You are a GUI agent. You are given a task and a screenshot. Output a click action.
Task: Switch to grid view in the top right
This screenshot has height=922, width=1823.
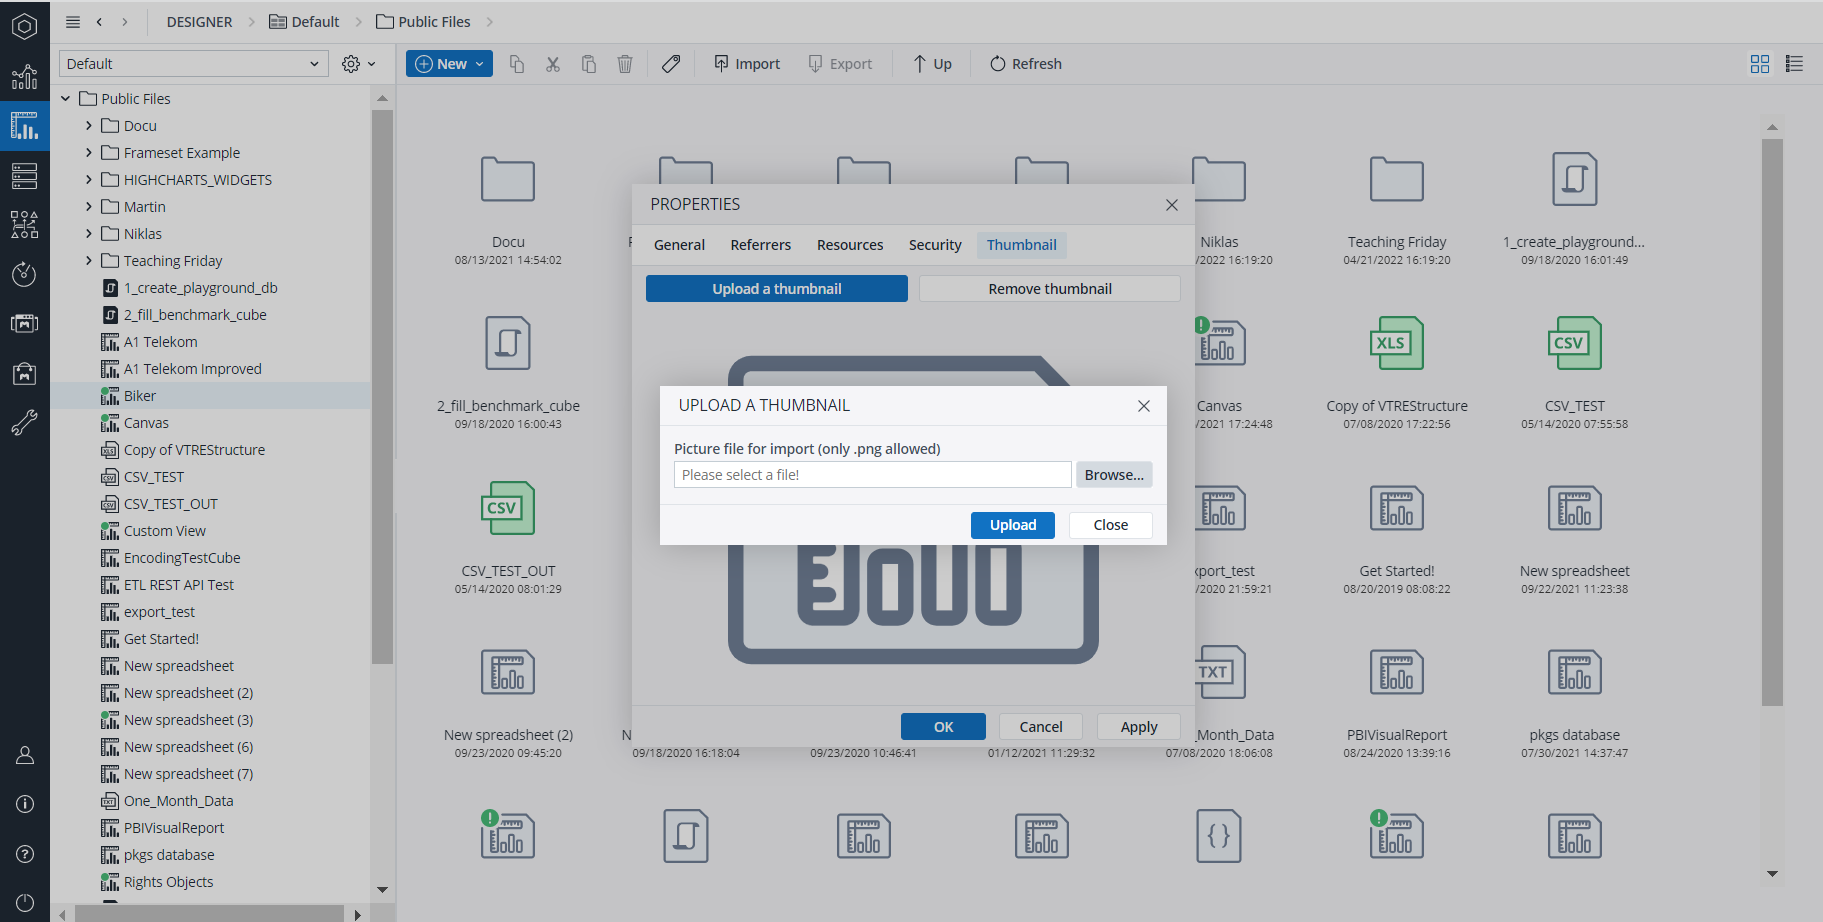[x=1760, y=63]
